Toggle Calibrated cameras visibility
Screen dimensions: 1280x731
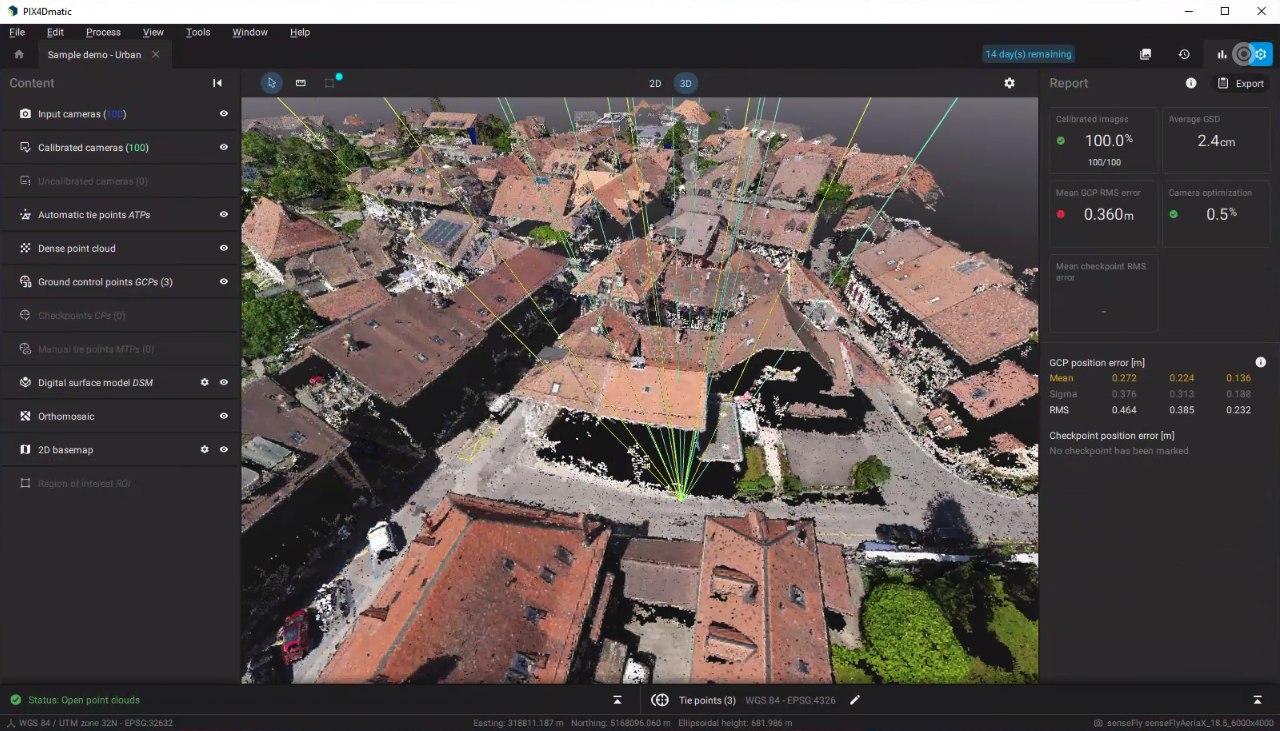click(x=224, y=147)
